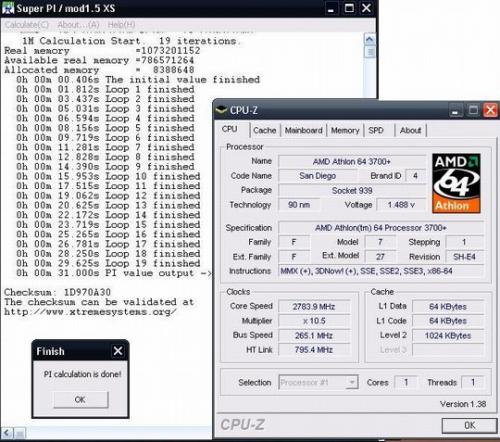Image resolution: width=500 pixels, height=442 pixels.
Task: Open the Processor #1 selection dropdown
Action: [318, 382]
